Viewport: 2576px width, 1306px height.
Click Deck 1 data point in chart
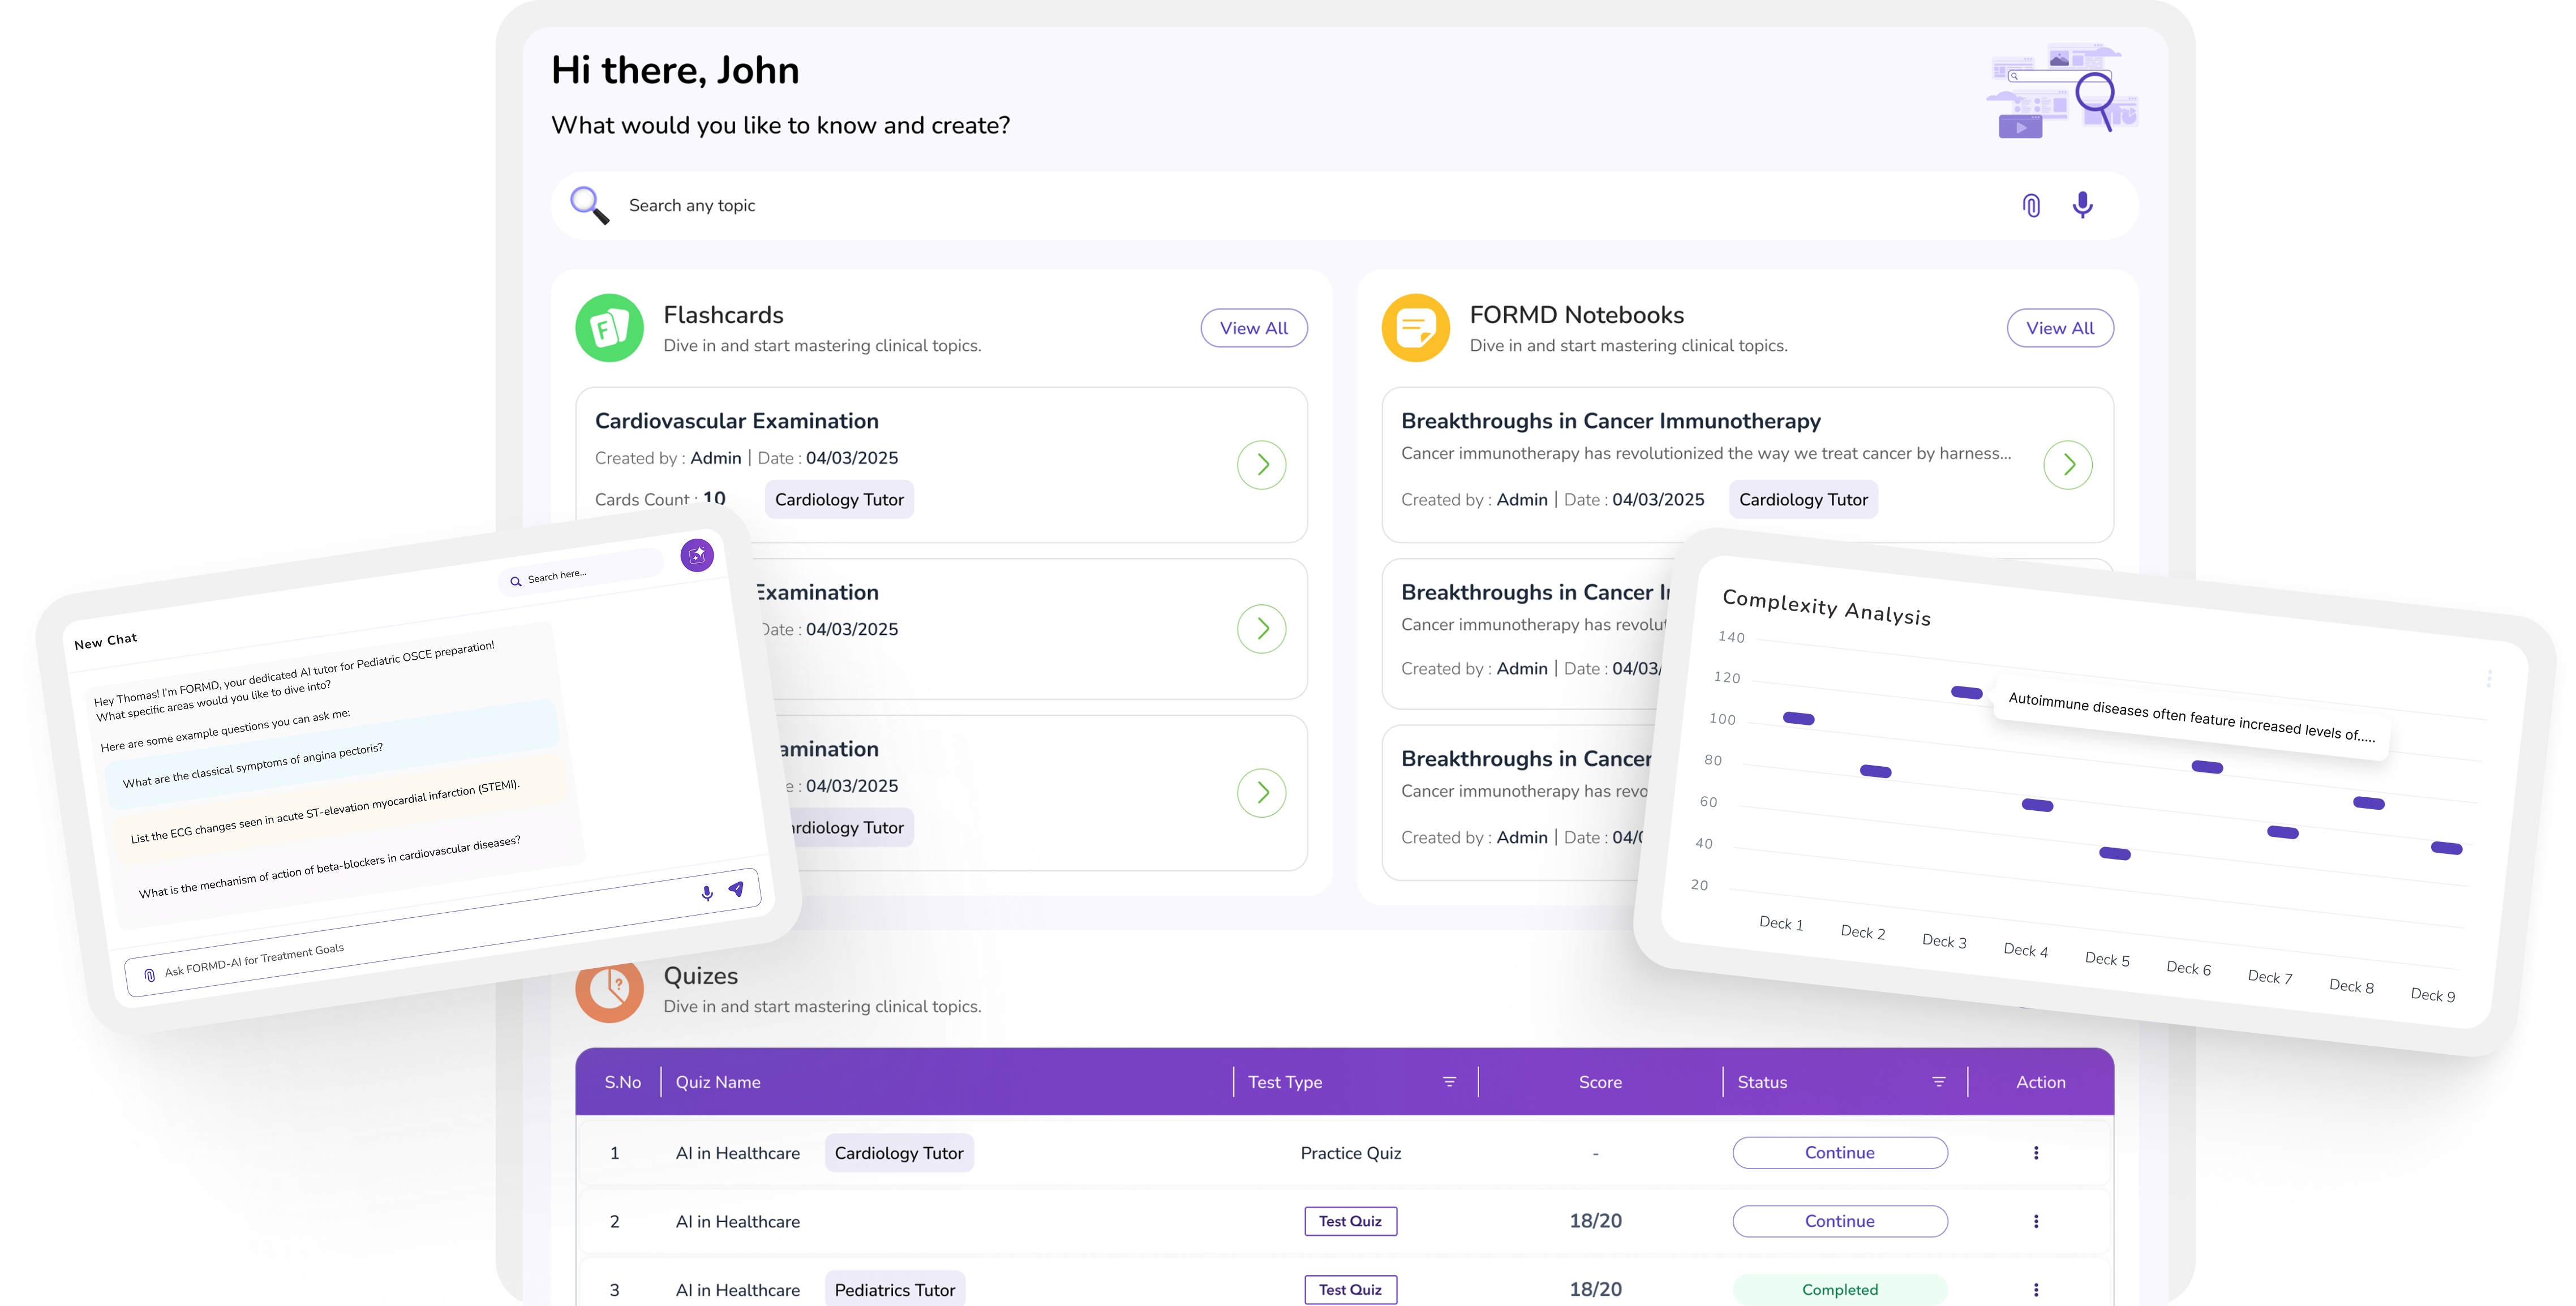coord(1798,718)
